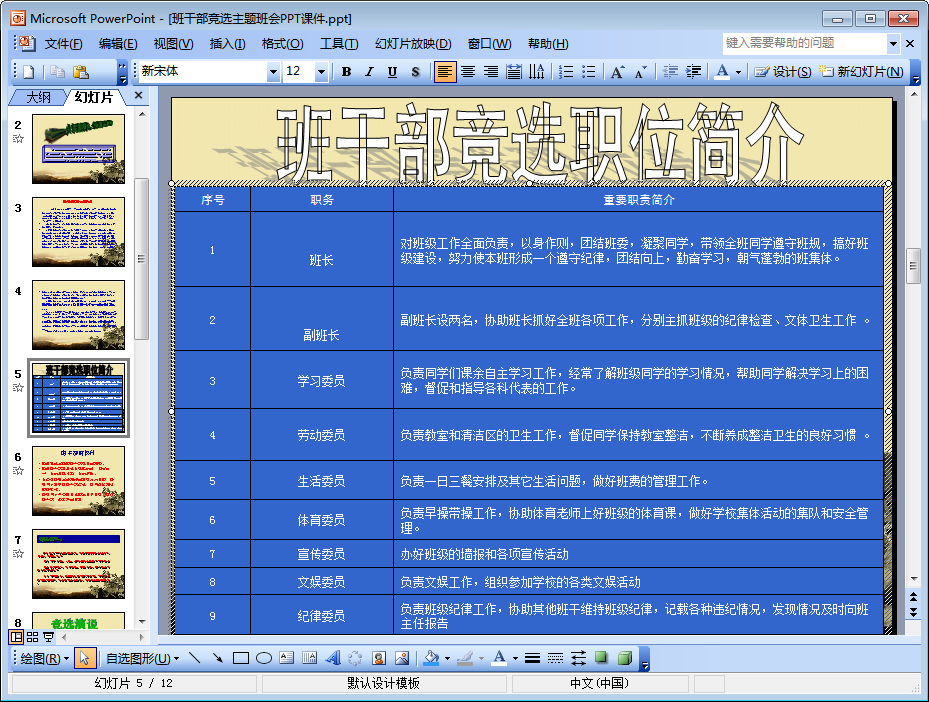This screenshot has height=702, width=929.
Task: Toggle italic formatting
Action: (370, 72)
